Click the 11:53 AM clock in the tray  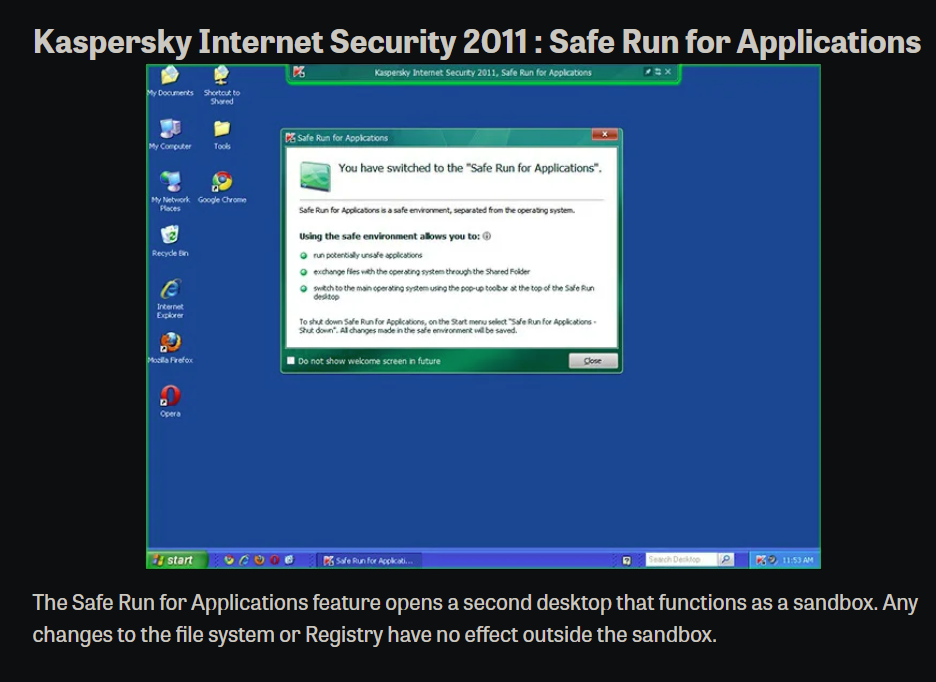coord(798,560)
